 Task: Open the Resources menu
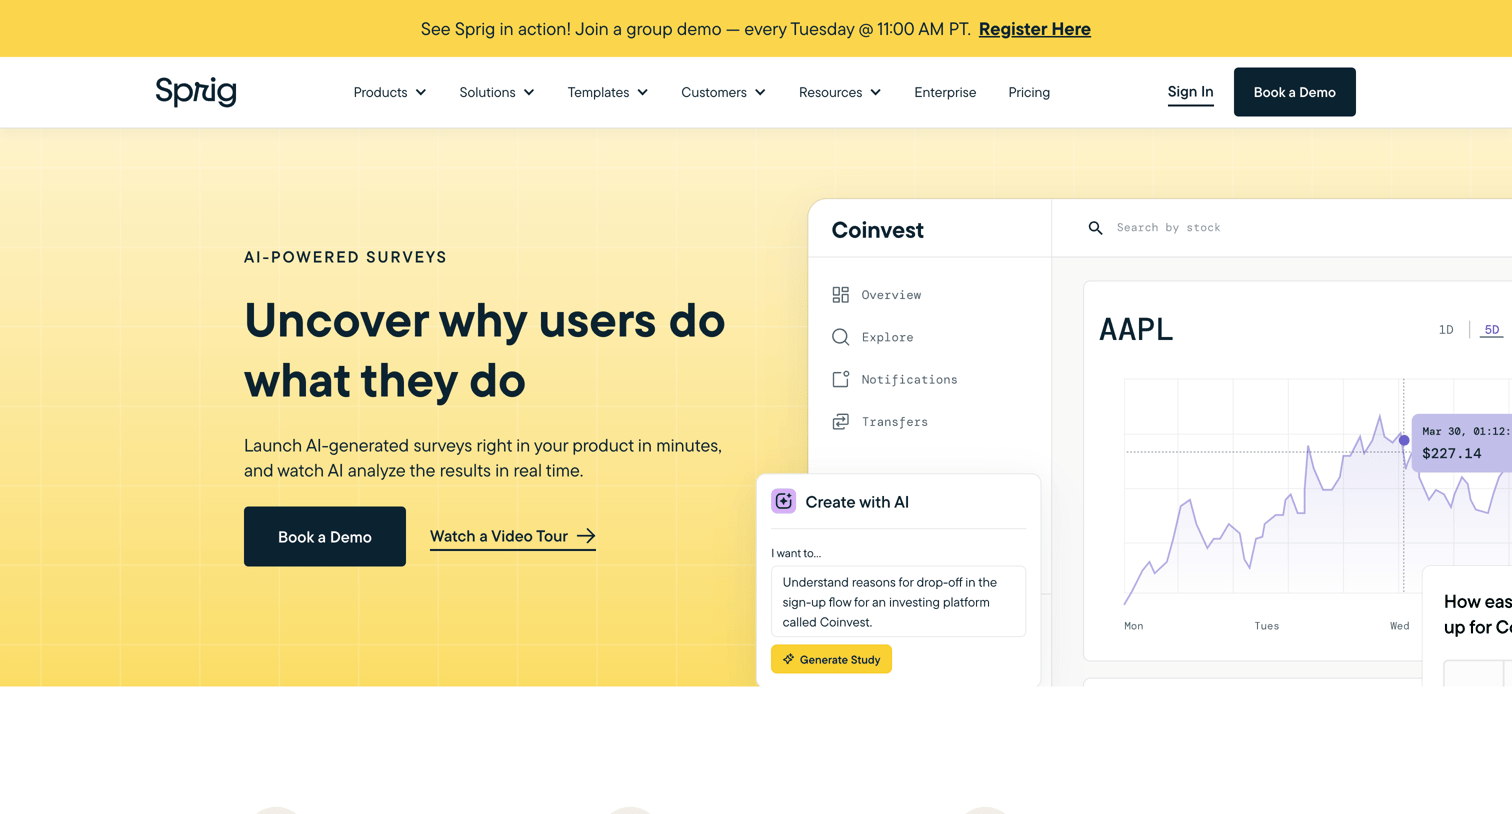[840, 92]
